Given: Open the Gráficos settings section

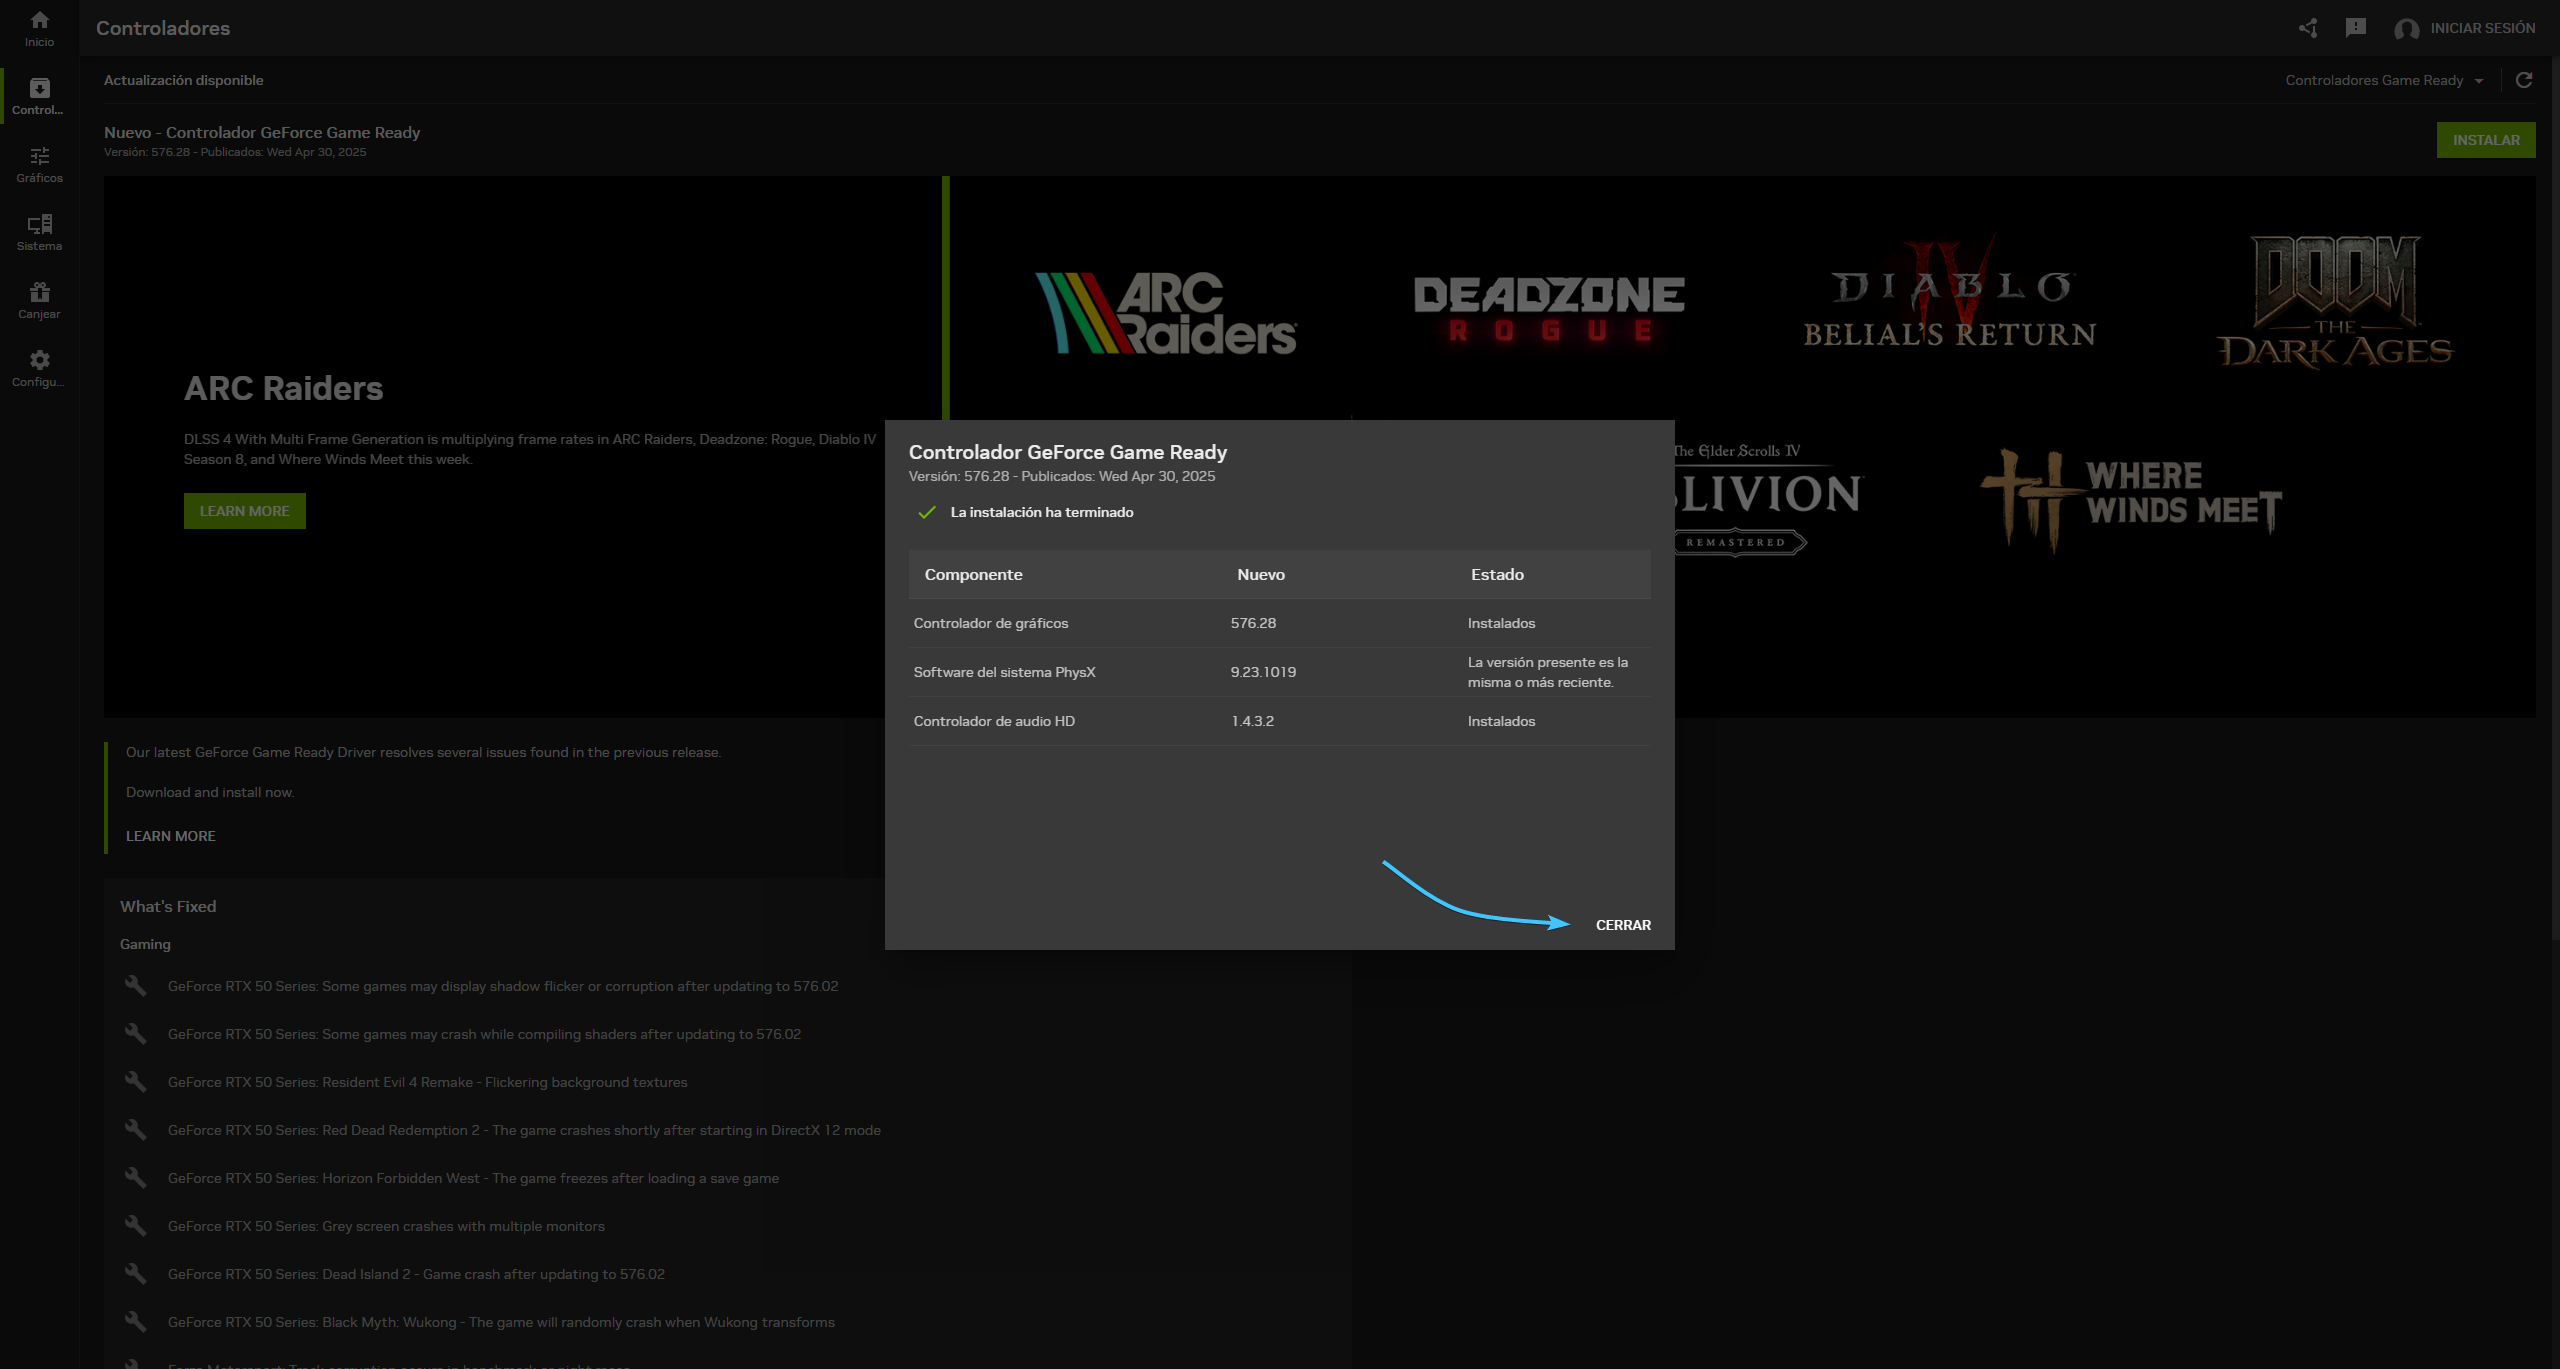Looking at the screenshot, I should (x=39, y=164).
